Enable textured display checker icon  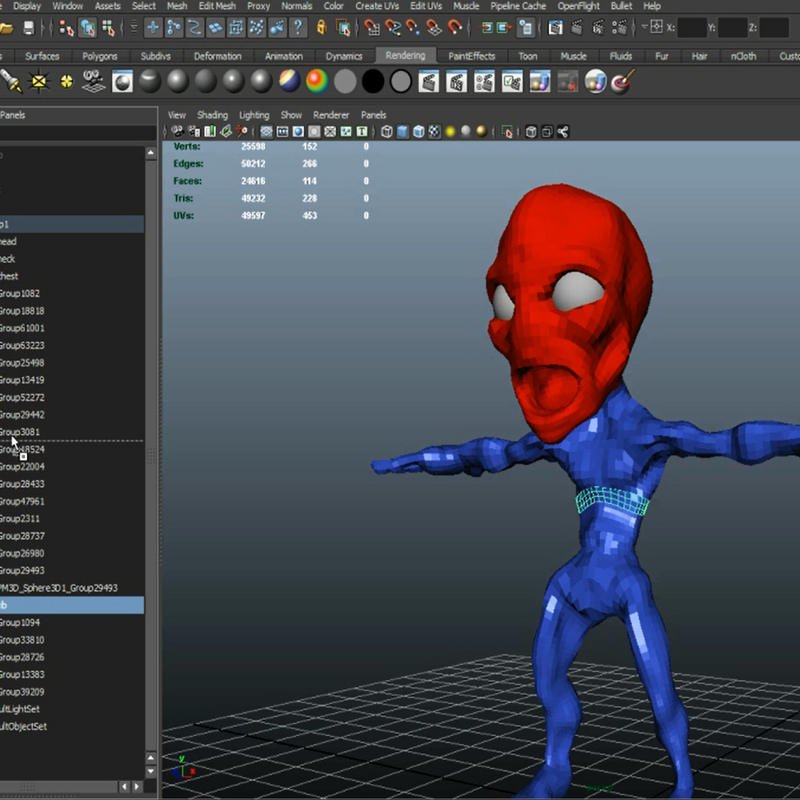pos(434,132)
